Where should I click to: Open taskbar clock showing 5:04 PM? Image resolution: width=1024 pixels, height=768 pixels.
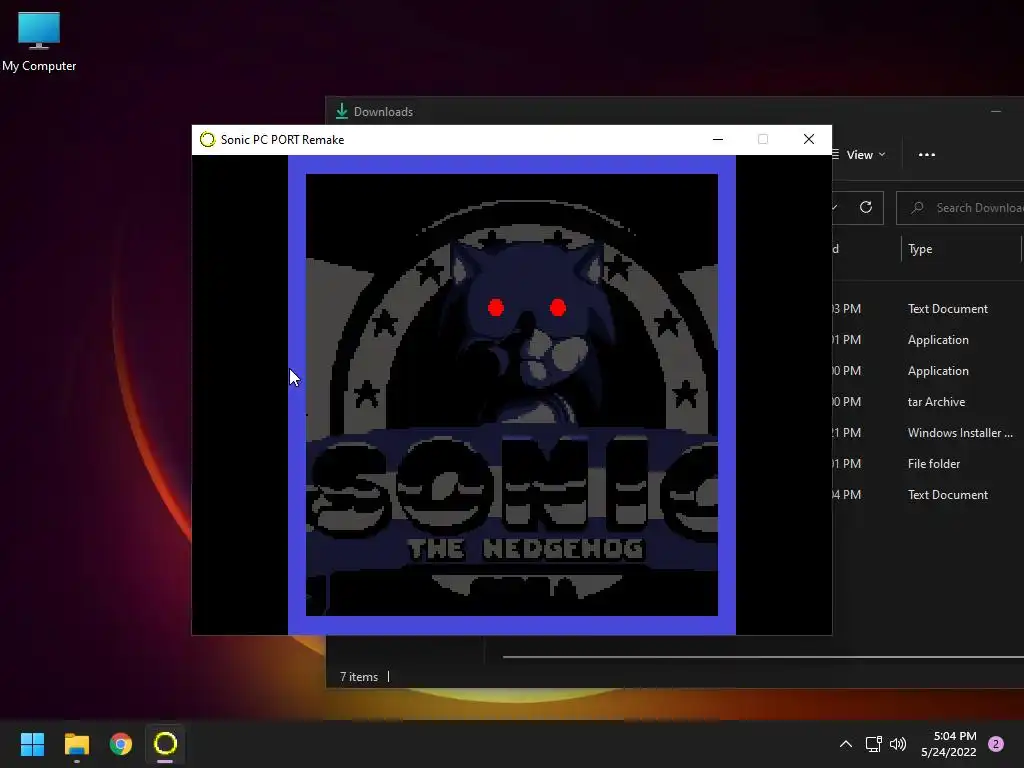click(948, 744)
